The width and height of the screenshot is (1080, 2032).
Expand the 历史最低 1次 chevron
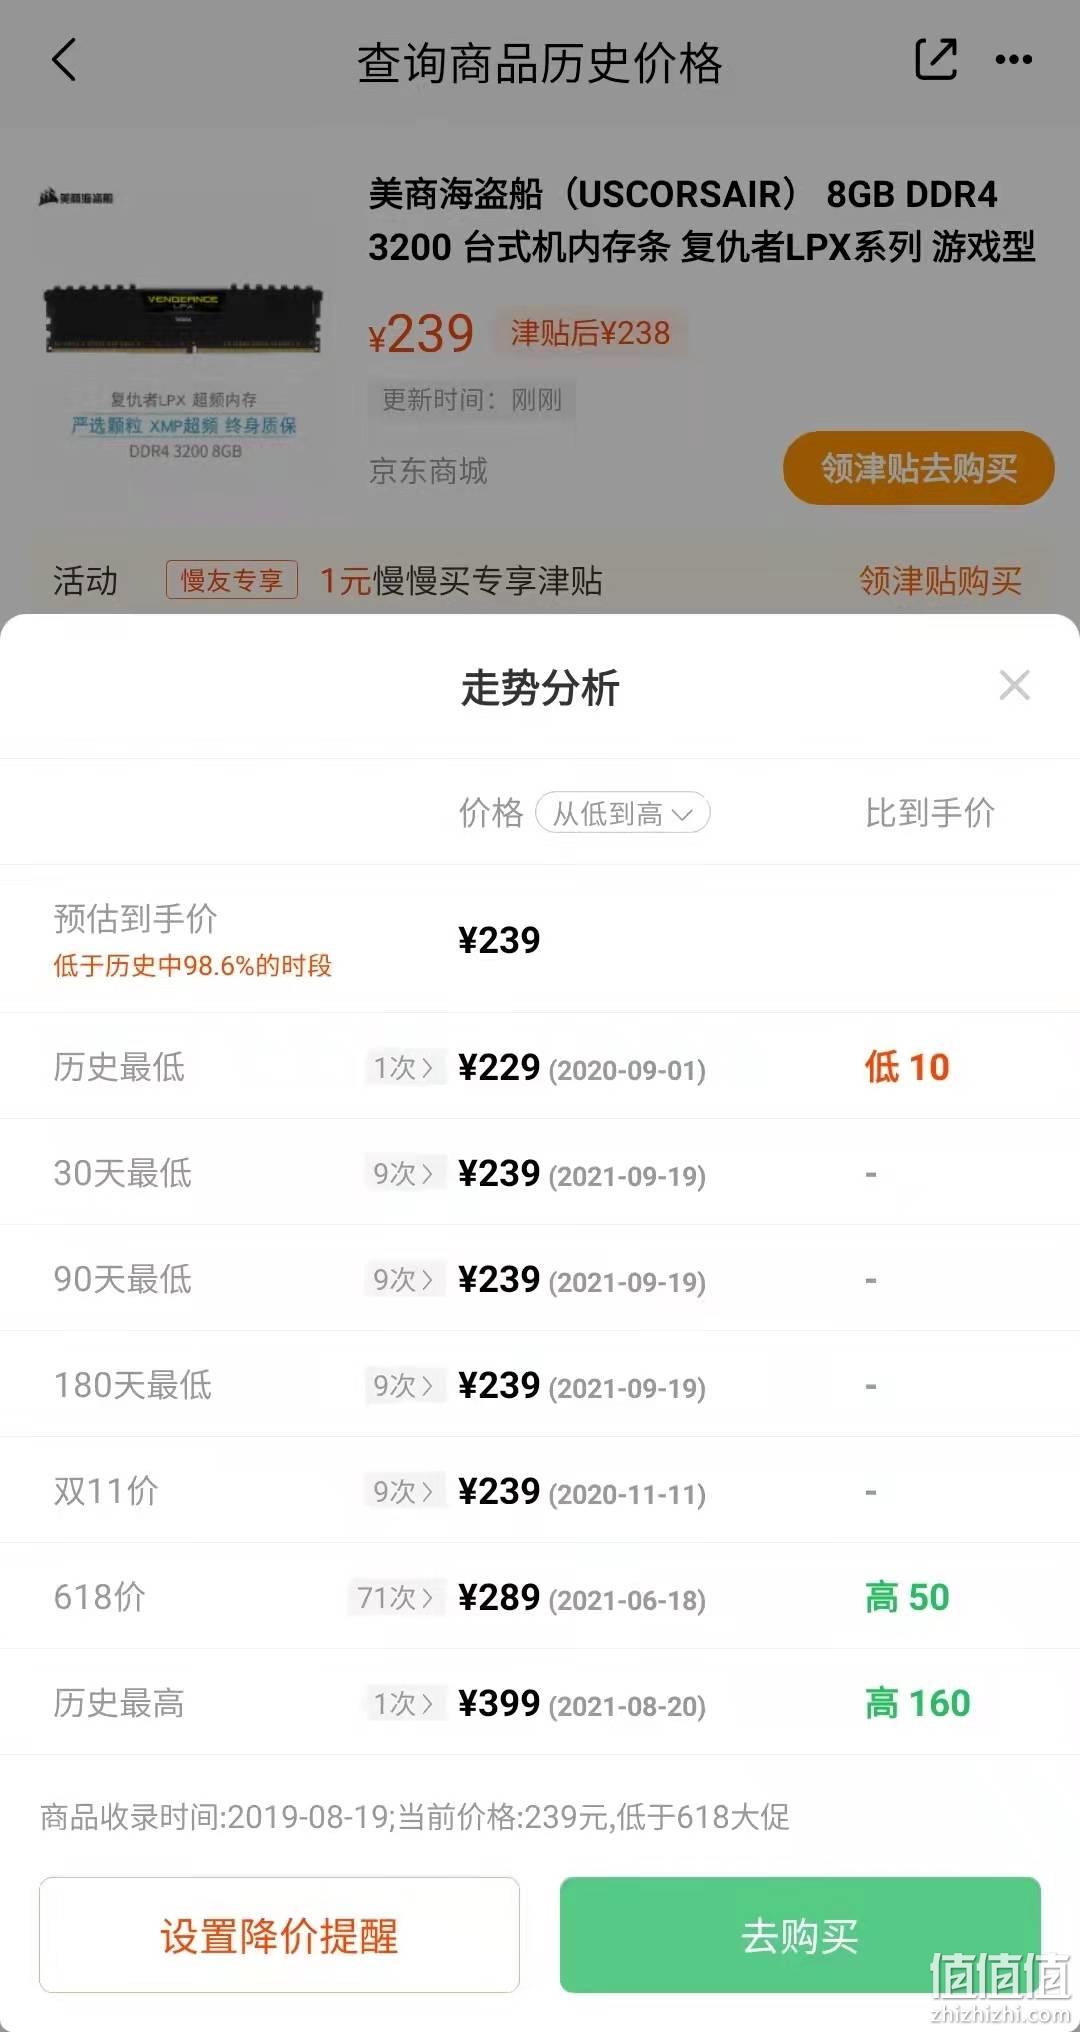[x=404, y=1068]
